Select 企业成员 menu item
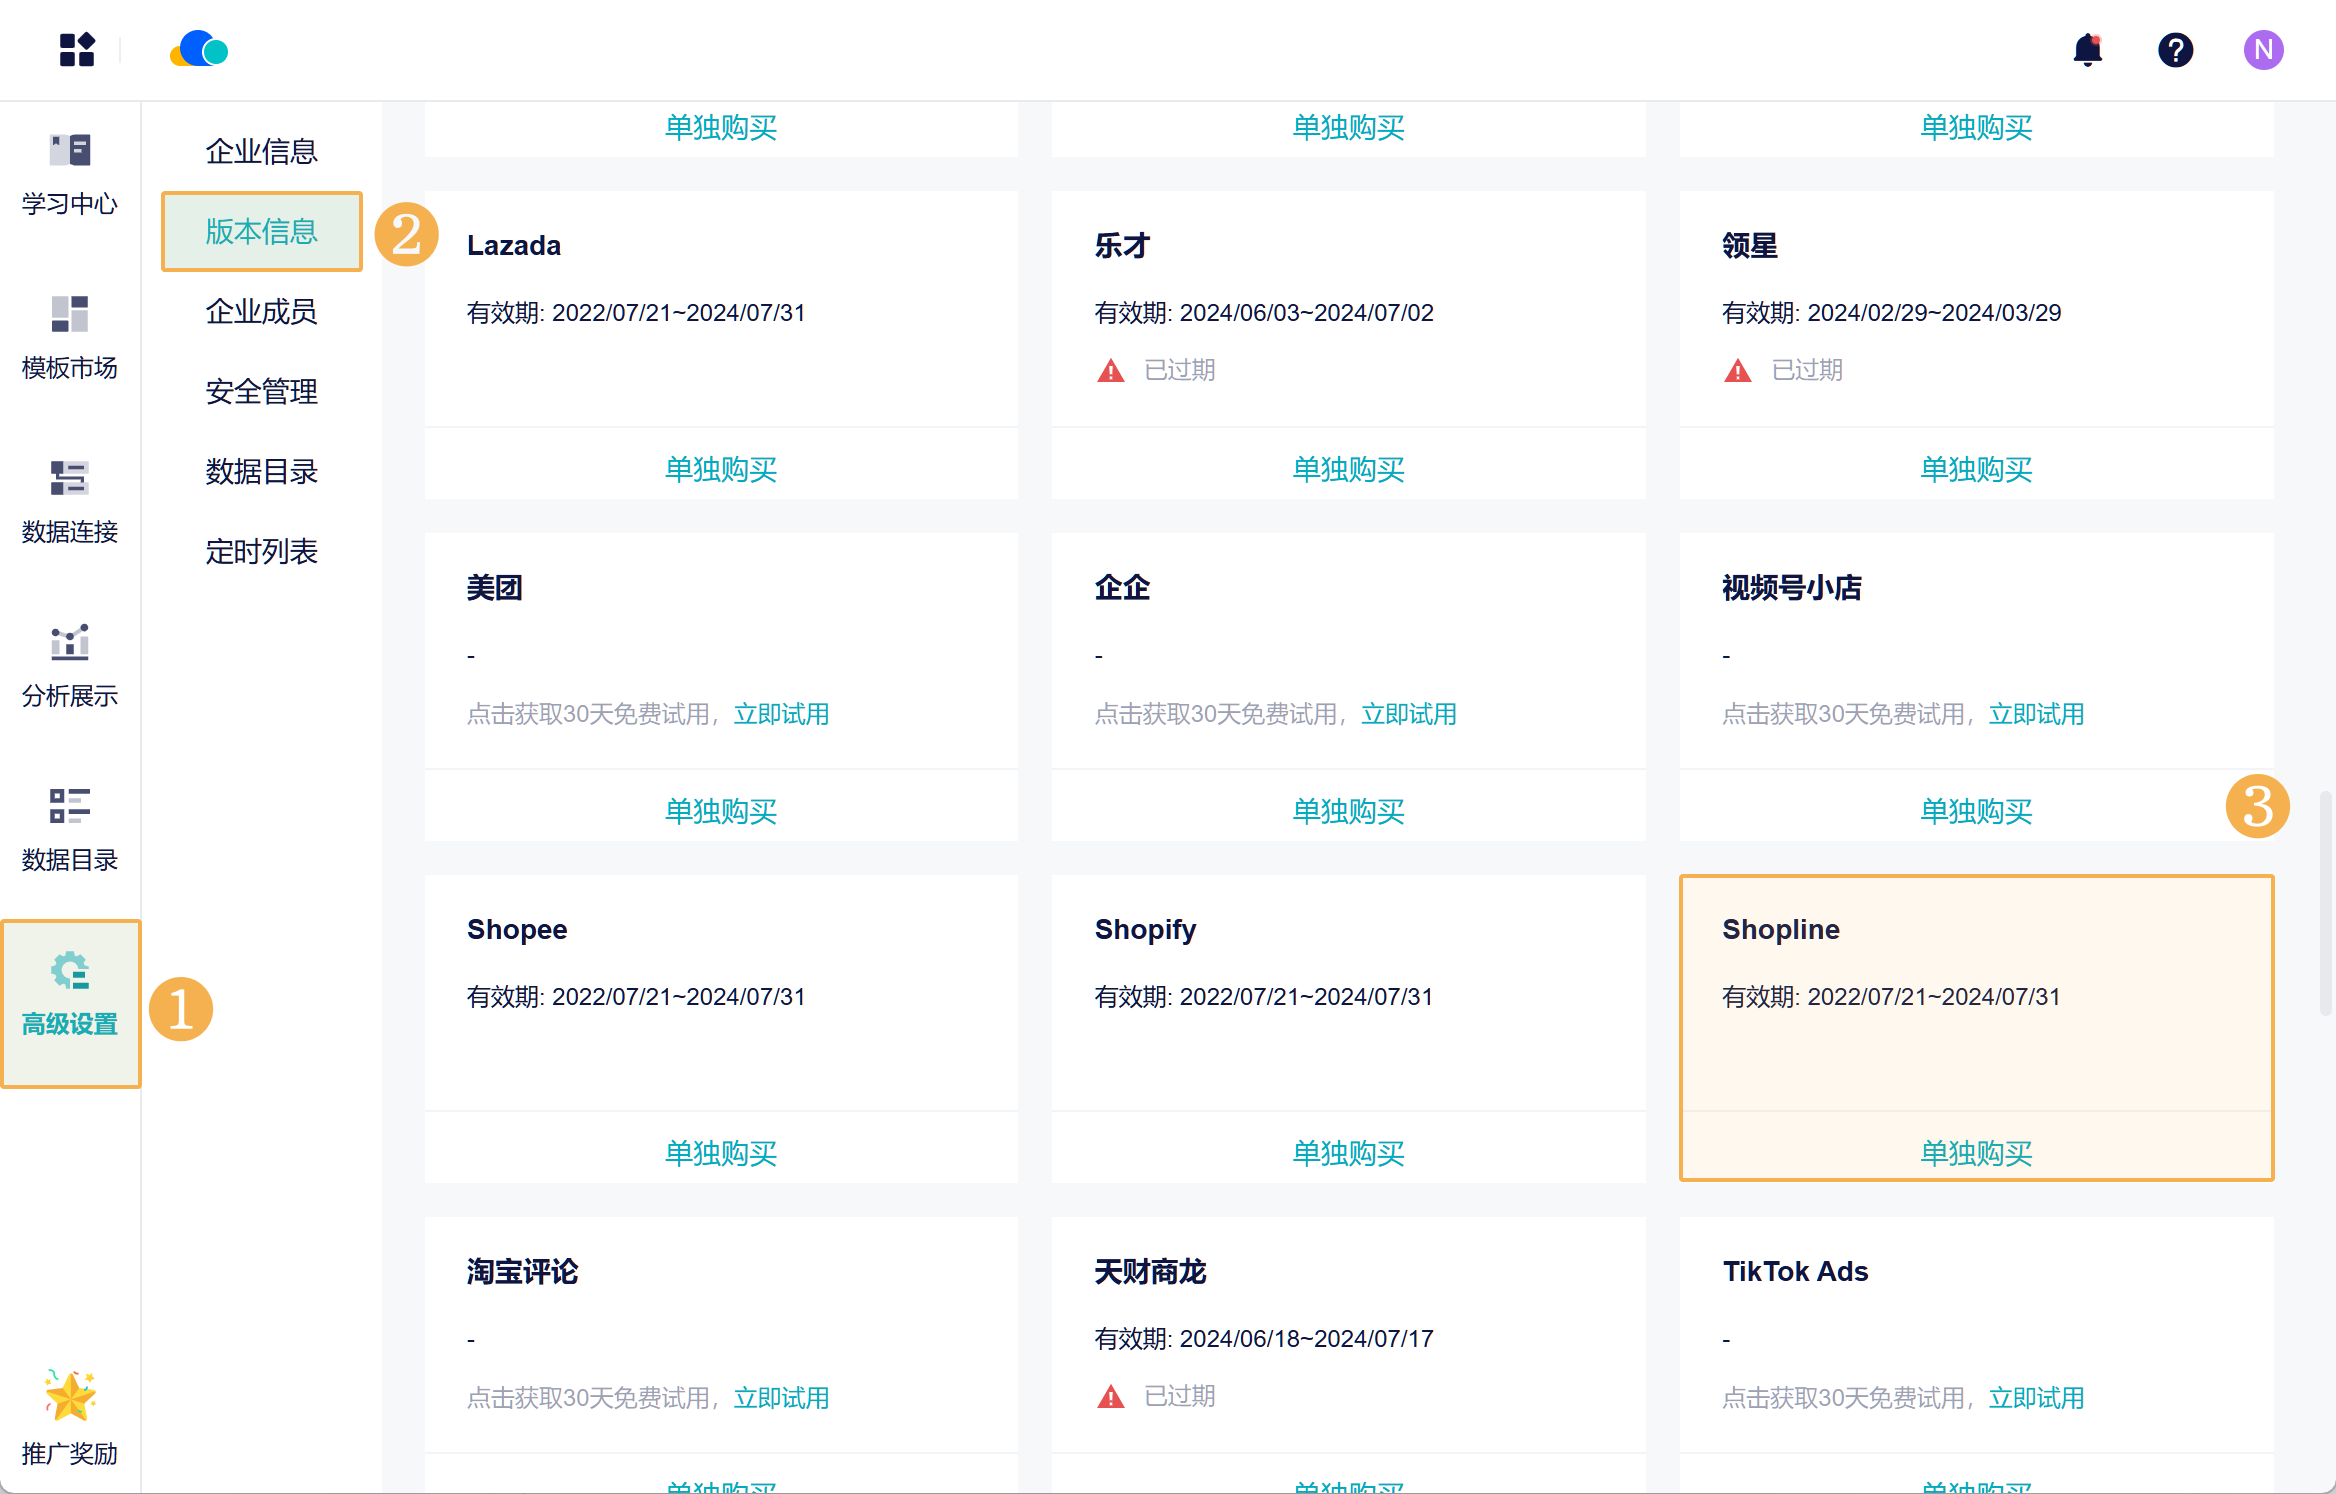This screenshot has width=2336, height=1494. pos(261,311)
